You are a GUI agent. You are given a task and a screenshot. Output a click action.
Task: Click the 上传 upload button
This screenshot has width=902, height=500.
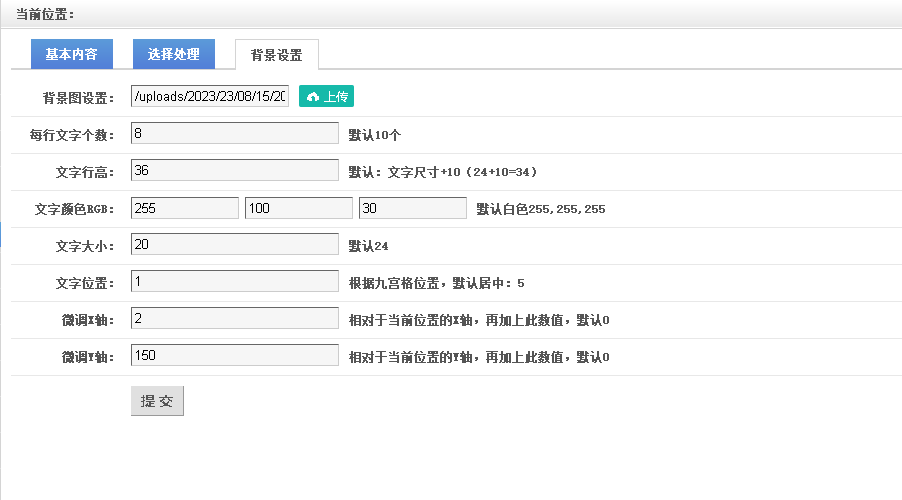326,96
